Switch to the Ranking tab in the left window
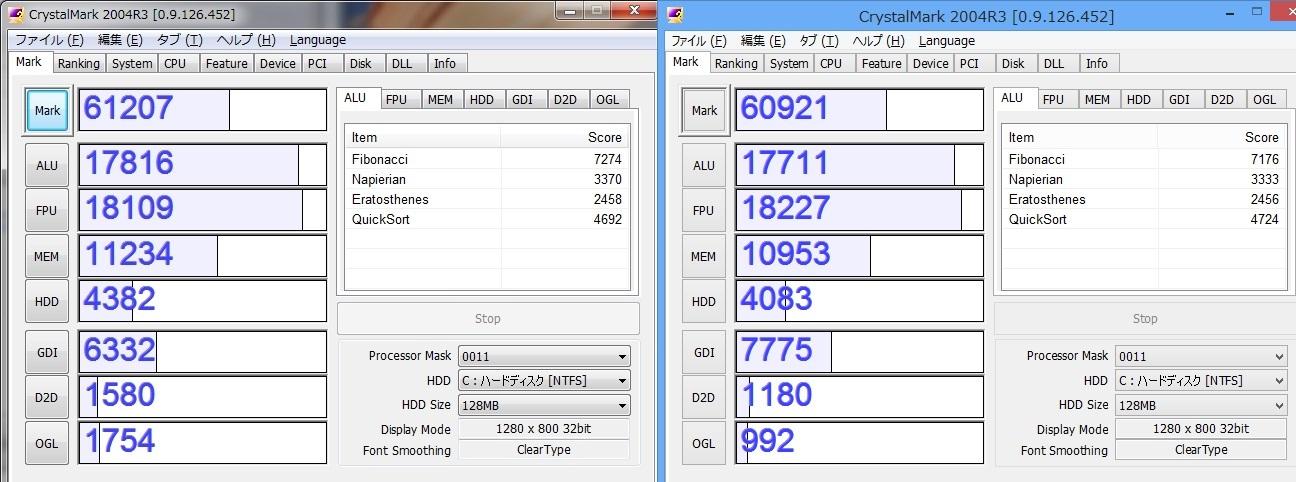This screenshot has width=1296, height=482. (78, 63)
